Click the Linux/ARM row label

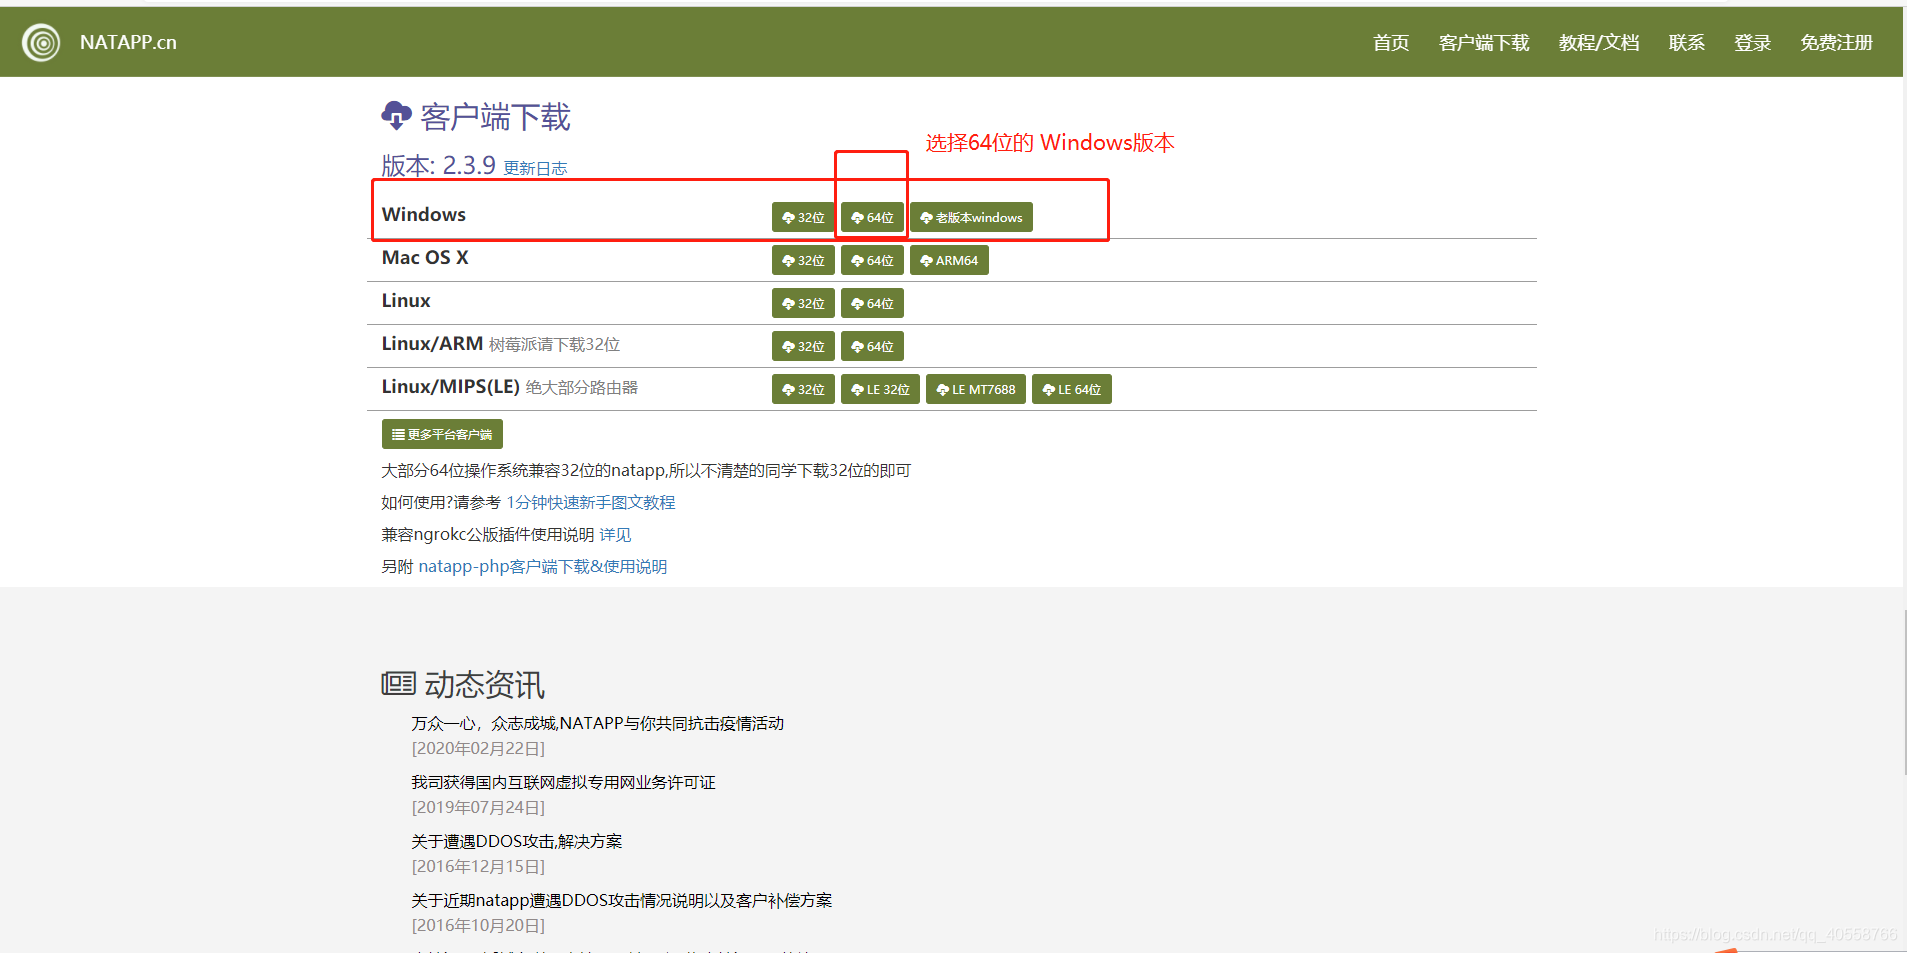coord(432,343)
